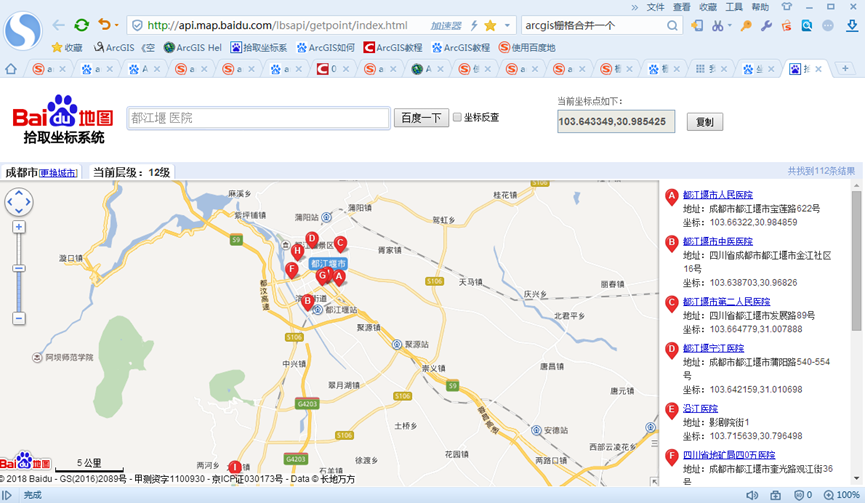The height and width of the screenshot is (503, 865).
Task: Open the undo-close dropdown arrow beside refresh
Action: point(116,25)
